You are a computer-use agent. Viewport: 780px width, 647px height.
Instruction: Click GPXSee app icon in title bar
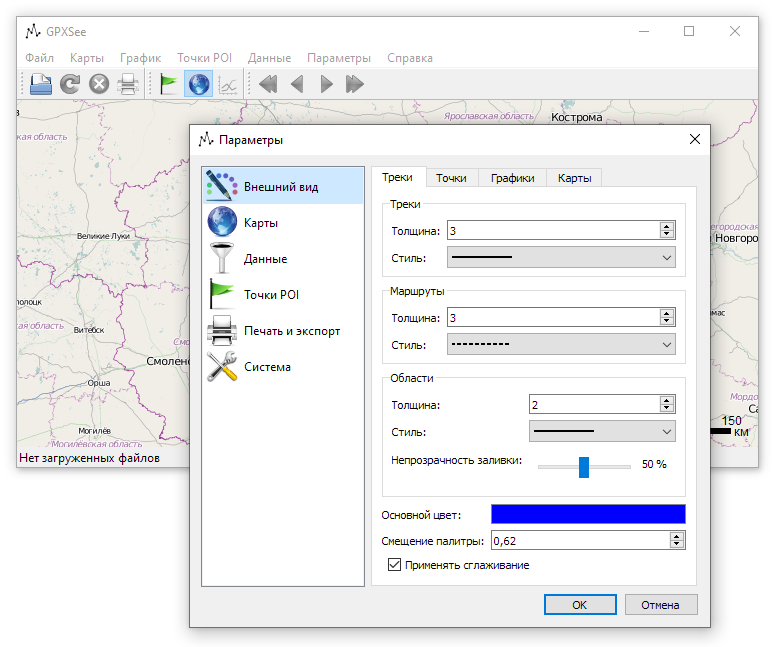click(33, 31)
